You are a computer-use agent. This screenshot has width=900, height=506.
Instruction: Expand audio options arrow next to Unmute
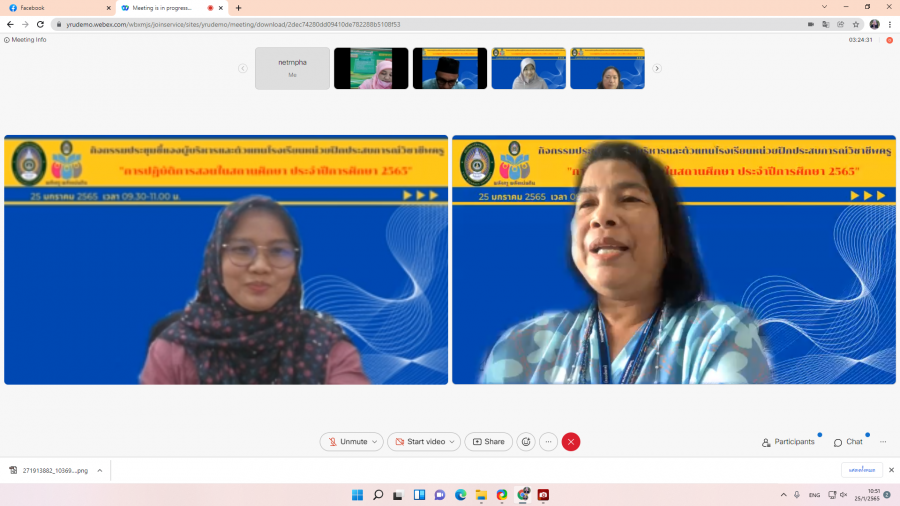click(375, 442)
